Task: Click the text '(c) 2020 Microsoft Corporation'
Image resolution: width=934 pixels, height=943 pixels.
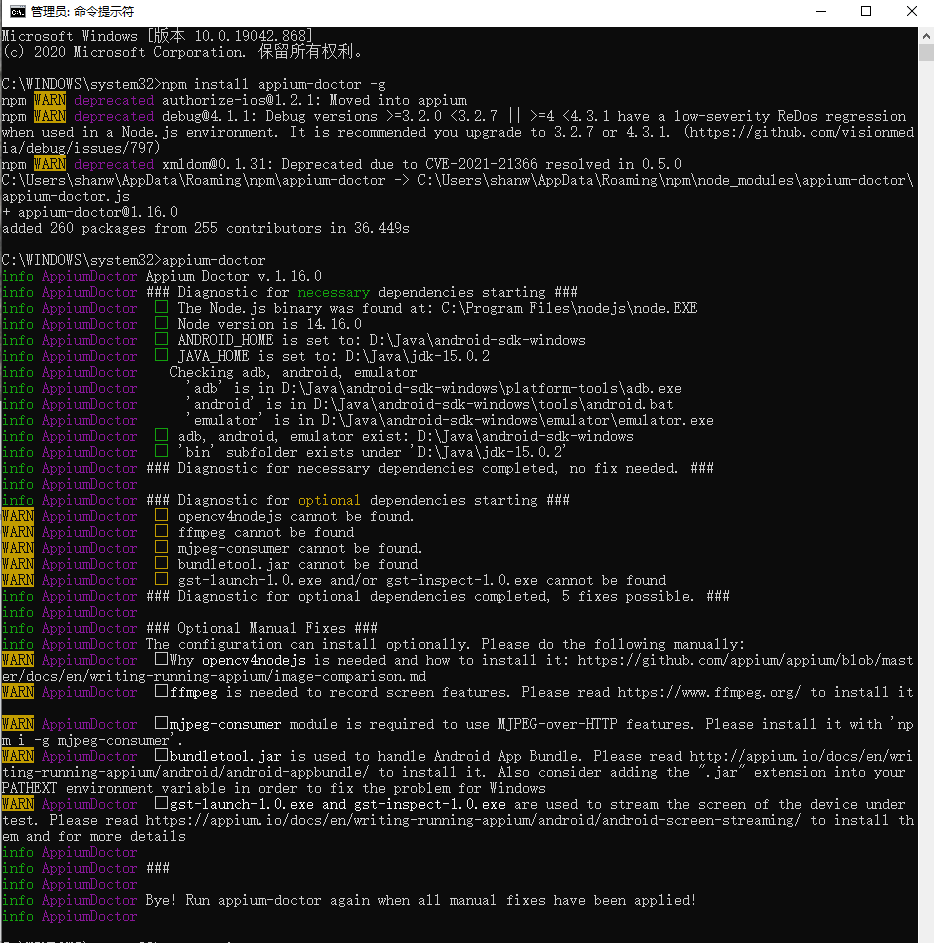Action: pos(124,52)
